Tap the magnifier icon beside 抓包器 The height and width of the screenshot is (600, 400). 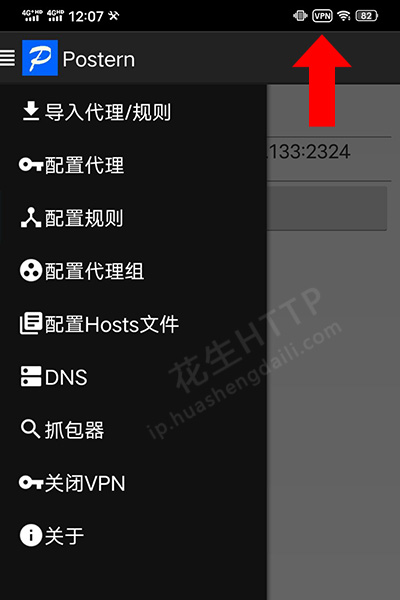coord(31,429)
